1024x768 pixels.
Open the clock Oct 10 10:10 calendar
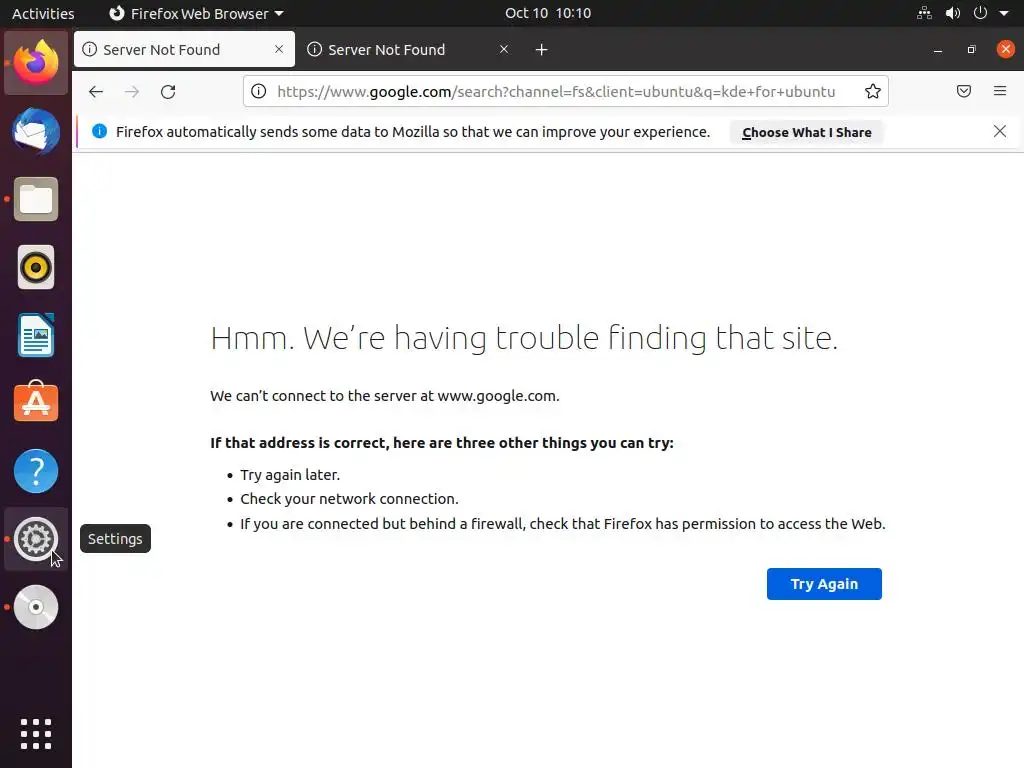[x=548, y=13]
